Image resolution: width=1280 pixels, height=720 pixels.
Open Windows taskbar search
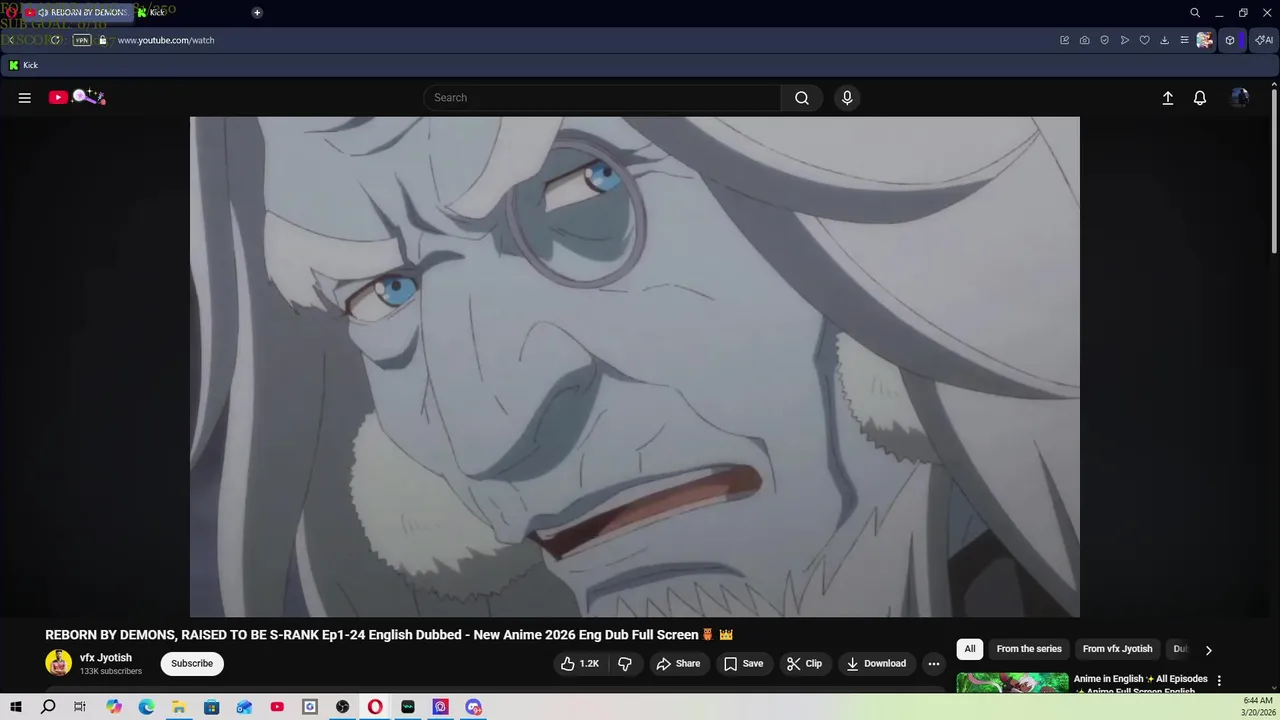coord(48,707)
